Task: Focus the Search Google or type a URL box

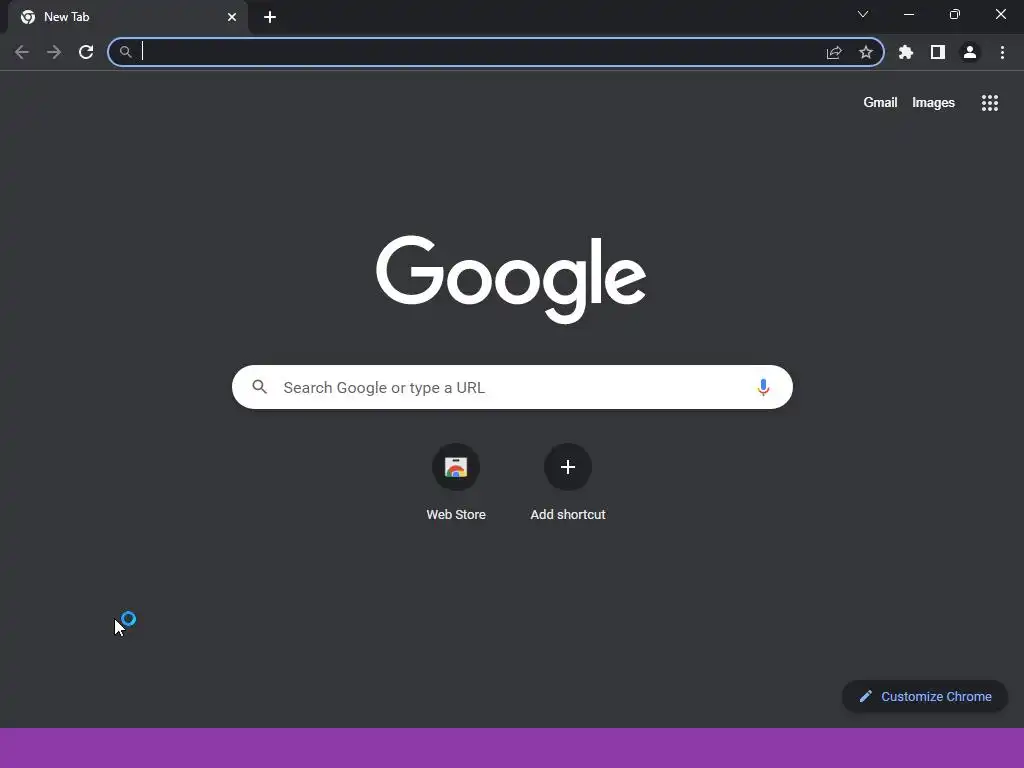Action: 512,387
